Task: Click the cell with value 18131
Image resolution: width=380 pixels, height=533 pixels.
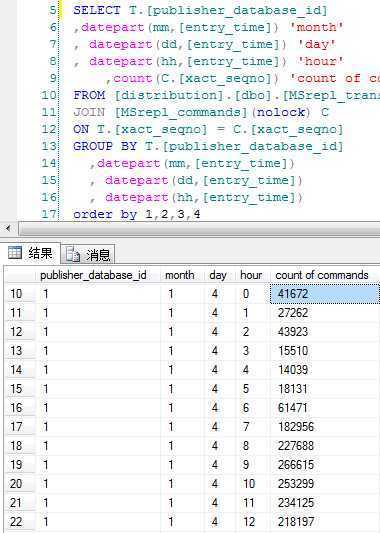Action: 325,389
